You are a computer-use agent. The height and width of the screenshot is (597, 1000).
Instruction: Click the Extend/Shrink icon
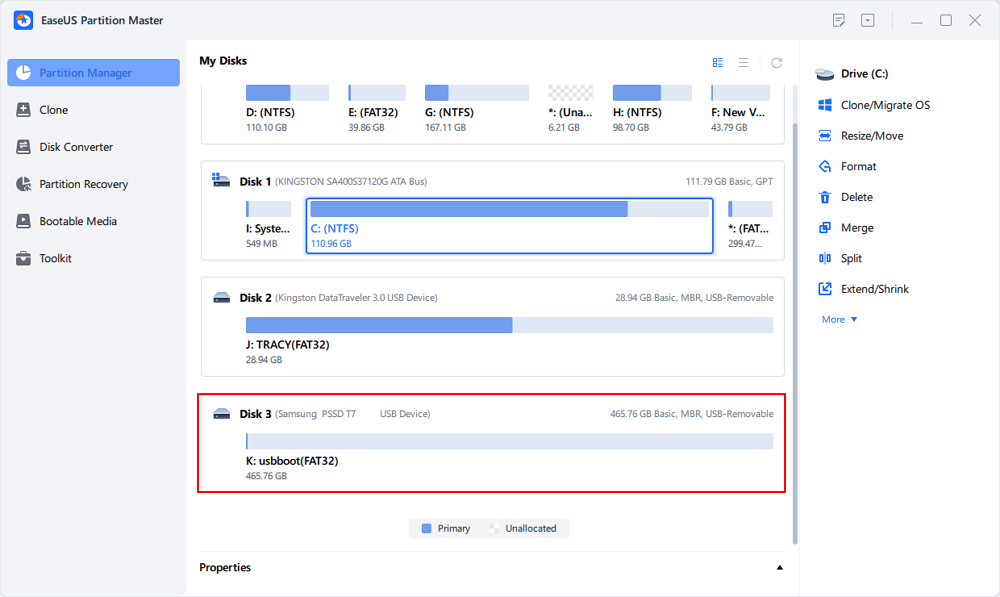click(825, 289)
